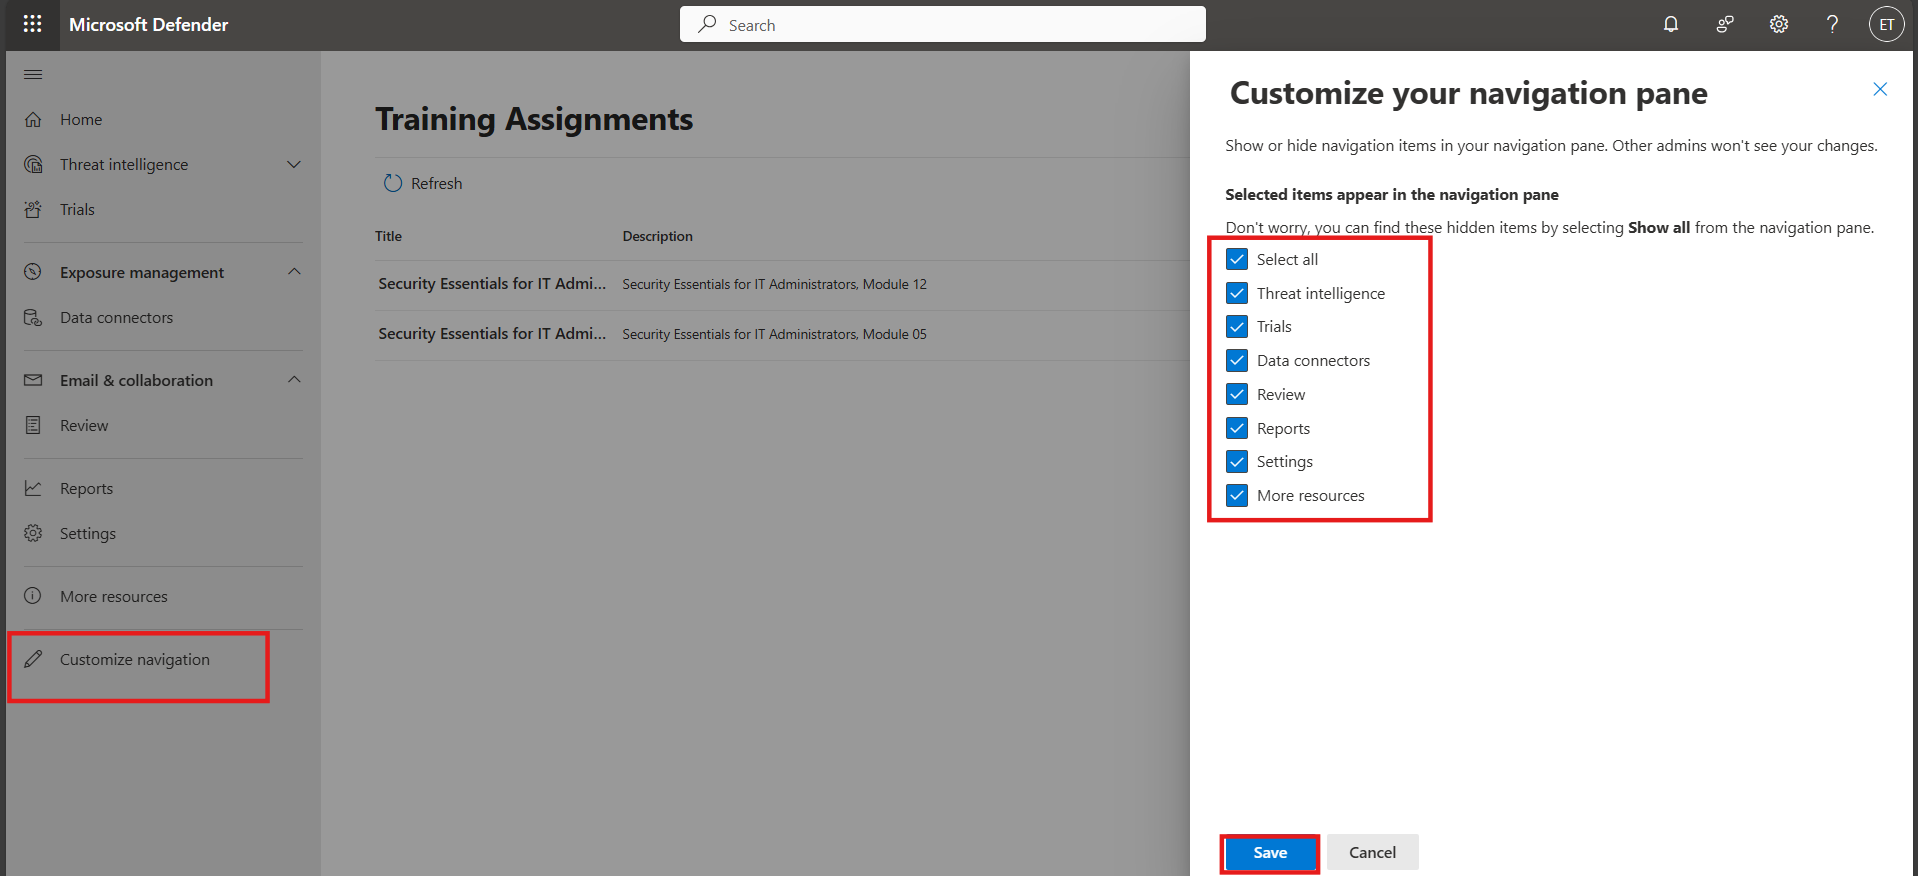Open Security Essentials Module 05 title
Viewport: 1918px width, 876px height.
[x=492, y=334]
